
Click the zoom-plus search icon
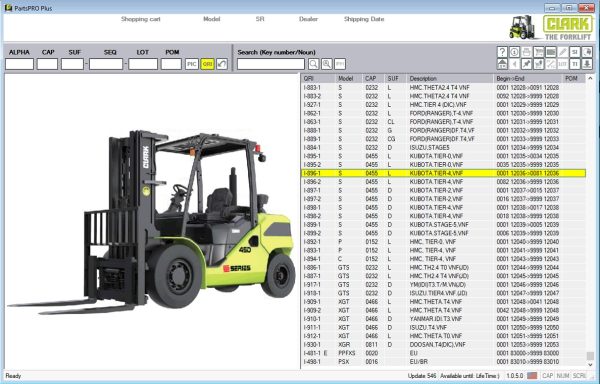[x=327, y=64]
